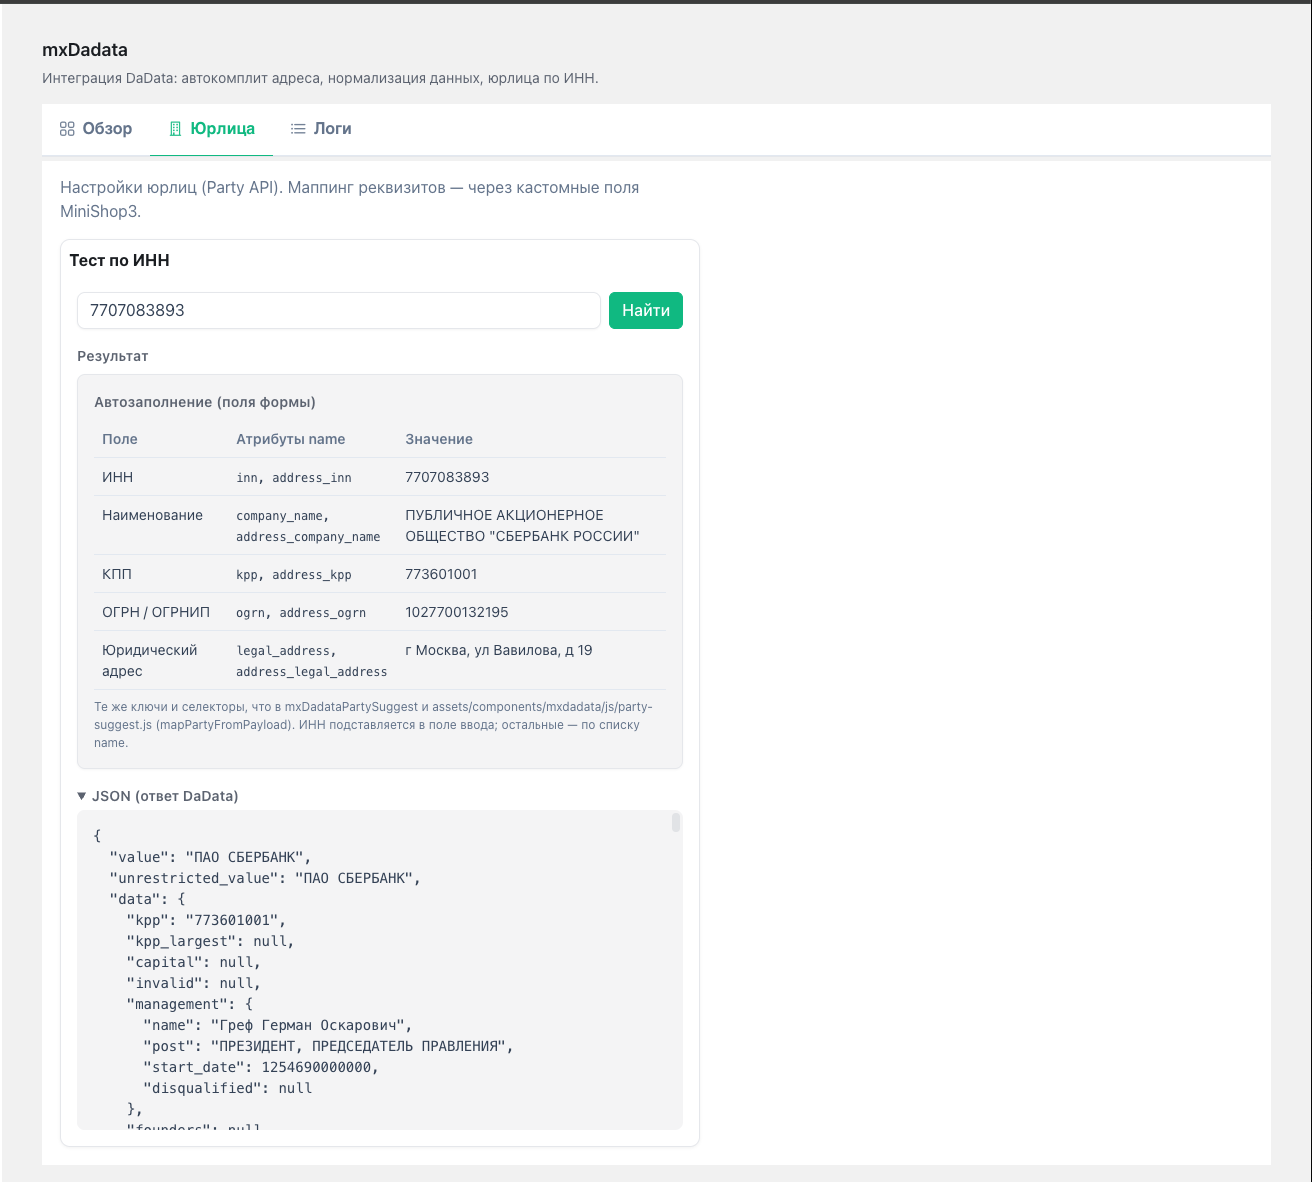
Task: Click the mxDadata page heading
Action: click(85, 50)
